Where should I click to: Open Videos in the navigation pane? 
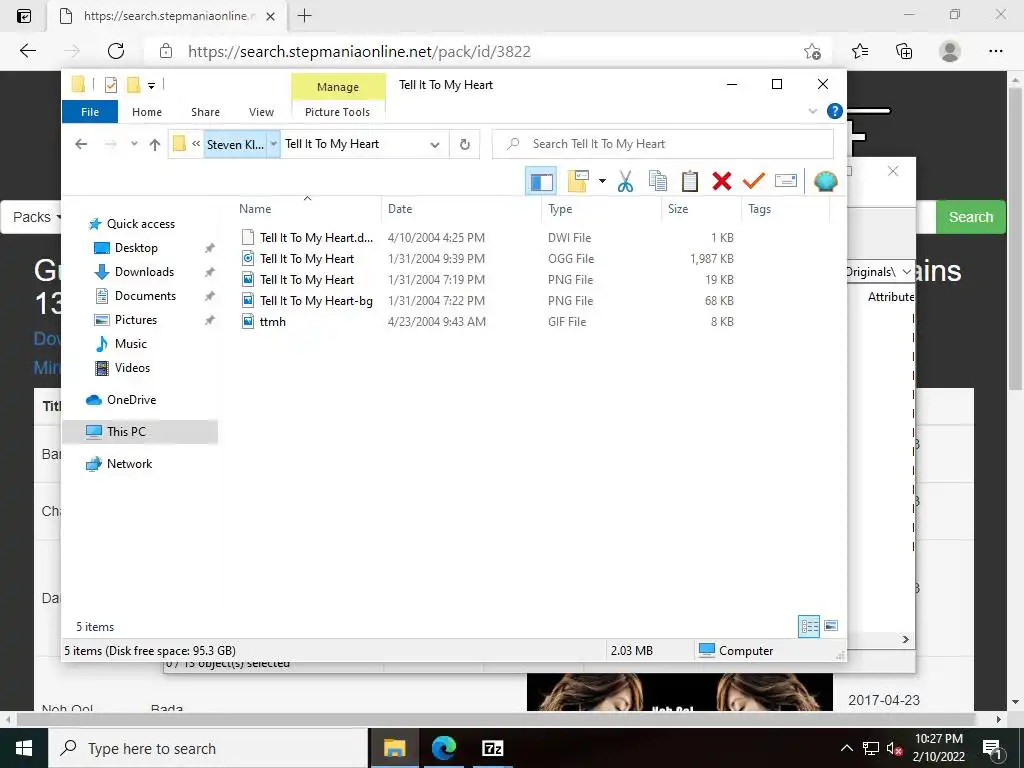[x=132, y=368]
